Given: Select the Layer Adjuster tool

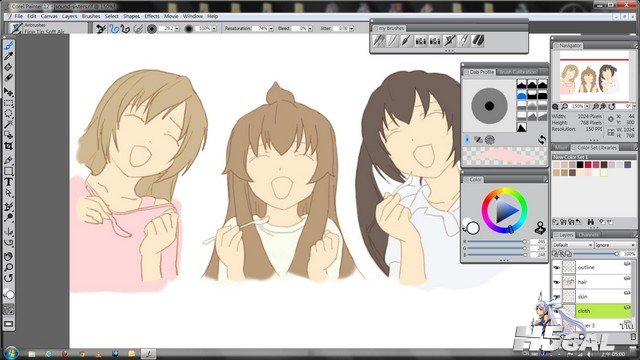Looking at the screenshot, I should (x=9, y=92).
